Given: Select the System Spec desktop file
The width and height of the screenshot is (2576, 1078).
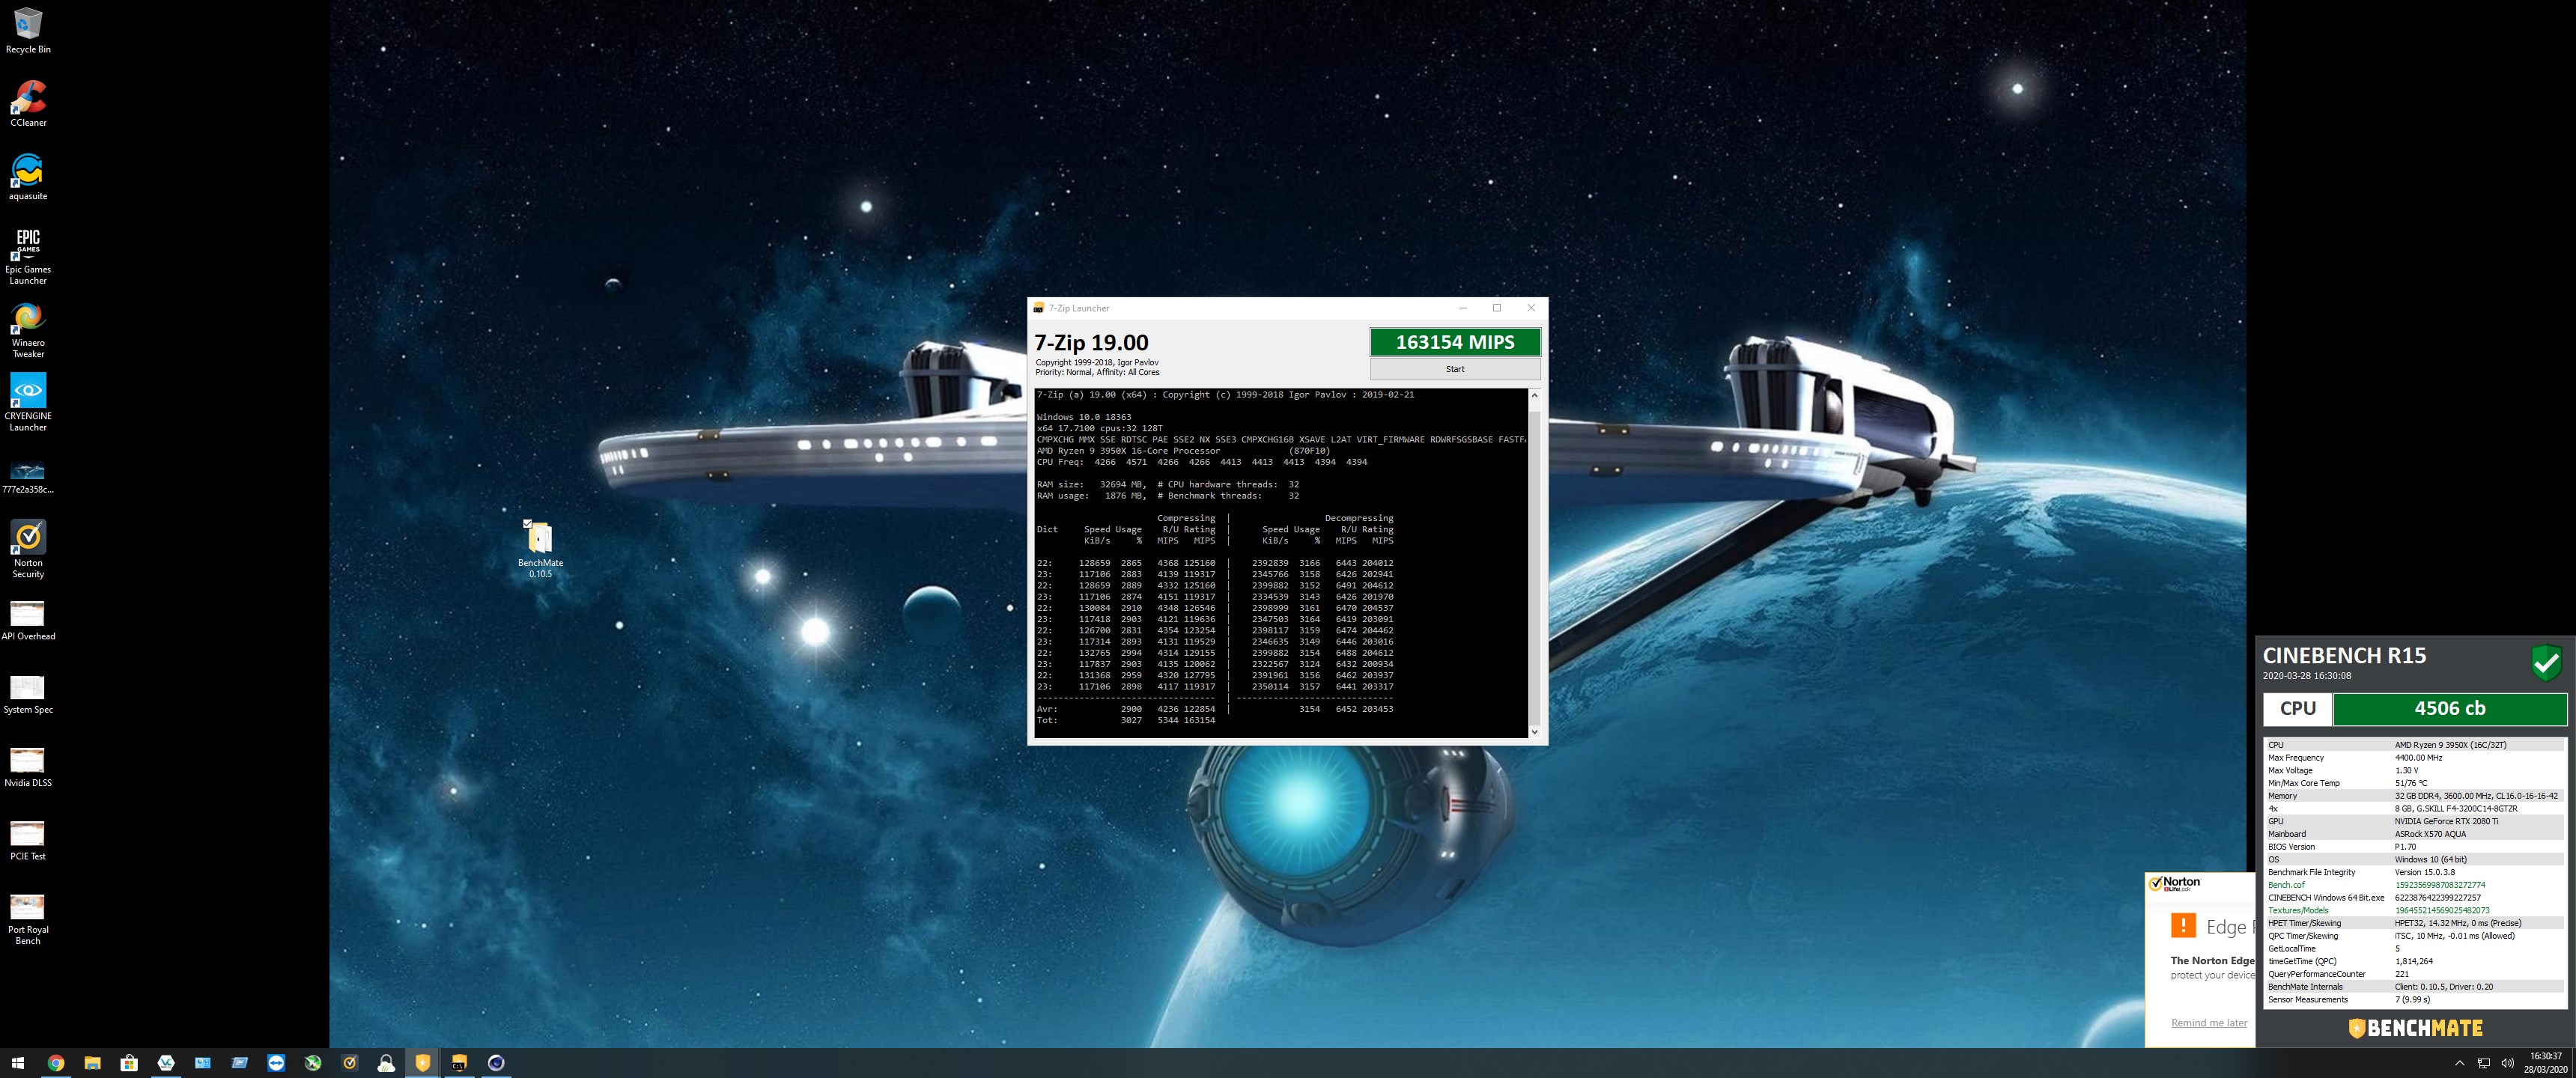Looking at the screenshot, I should coord(28,695).
